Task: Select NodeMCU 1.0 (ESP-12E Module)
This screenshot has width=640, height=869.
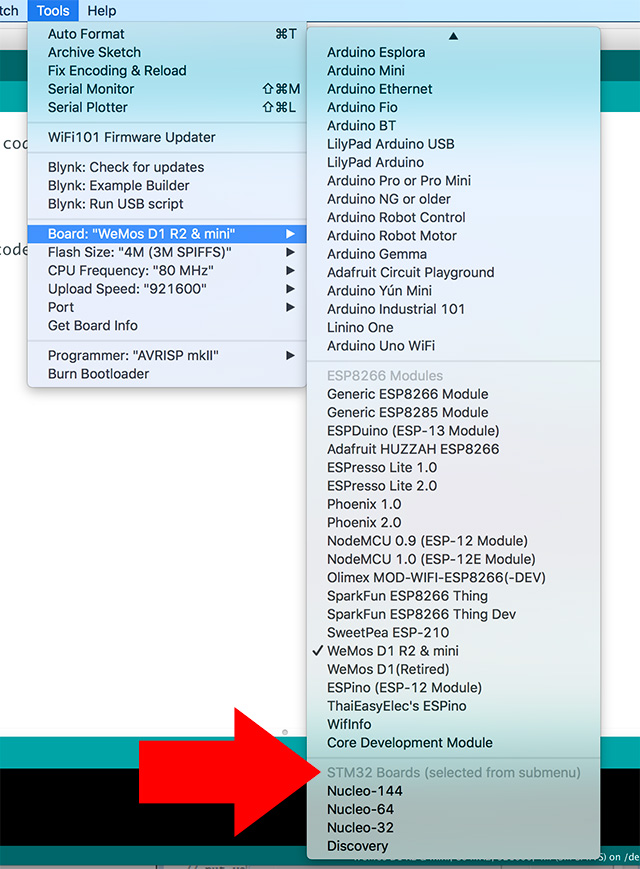Action: [x=431, y=559]
